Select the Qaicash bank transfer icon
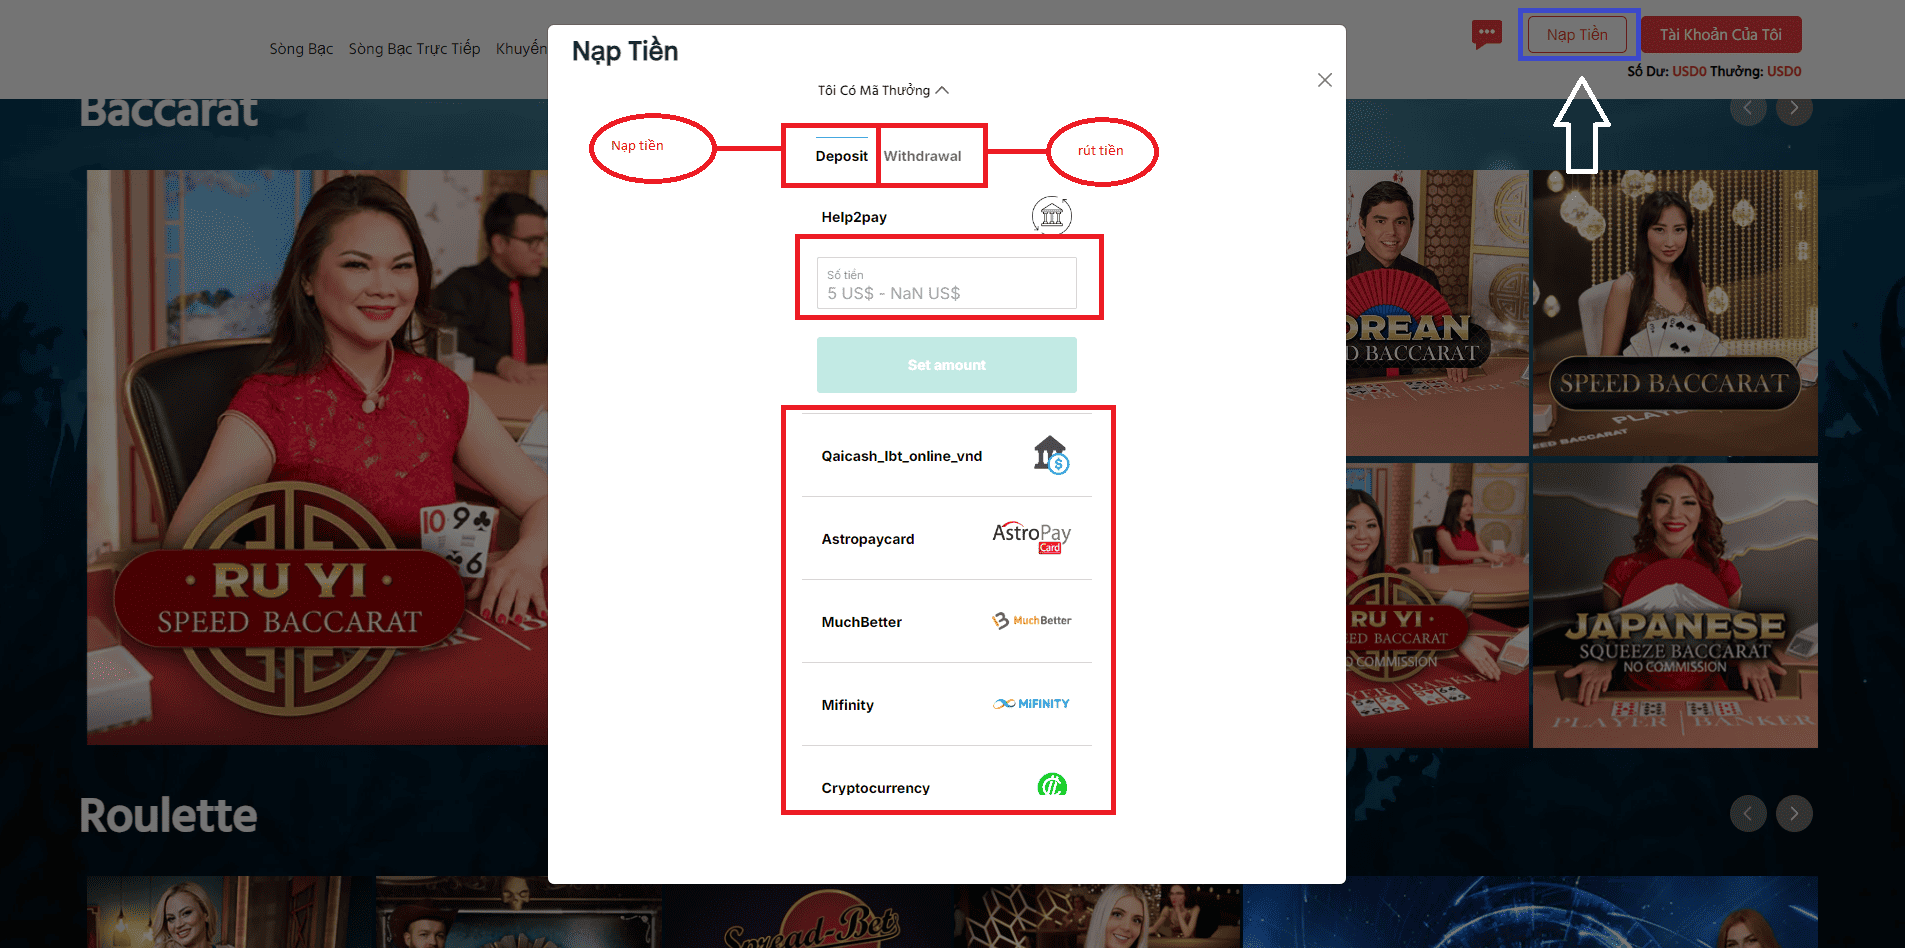 1051,455
